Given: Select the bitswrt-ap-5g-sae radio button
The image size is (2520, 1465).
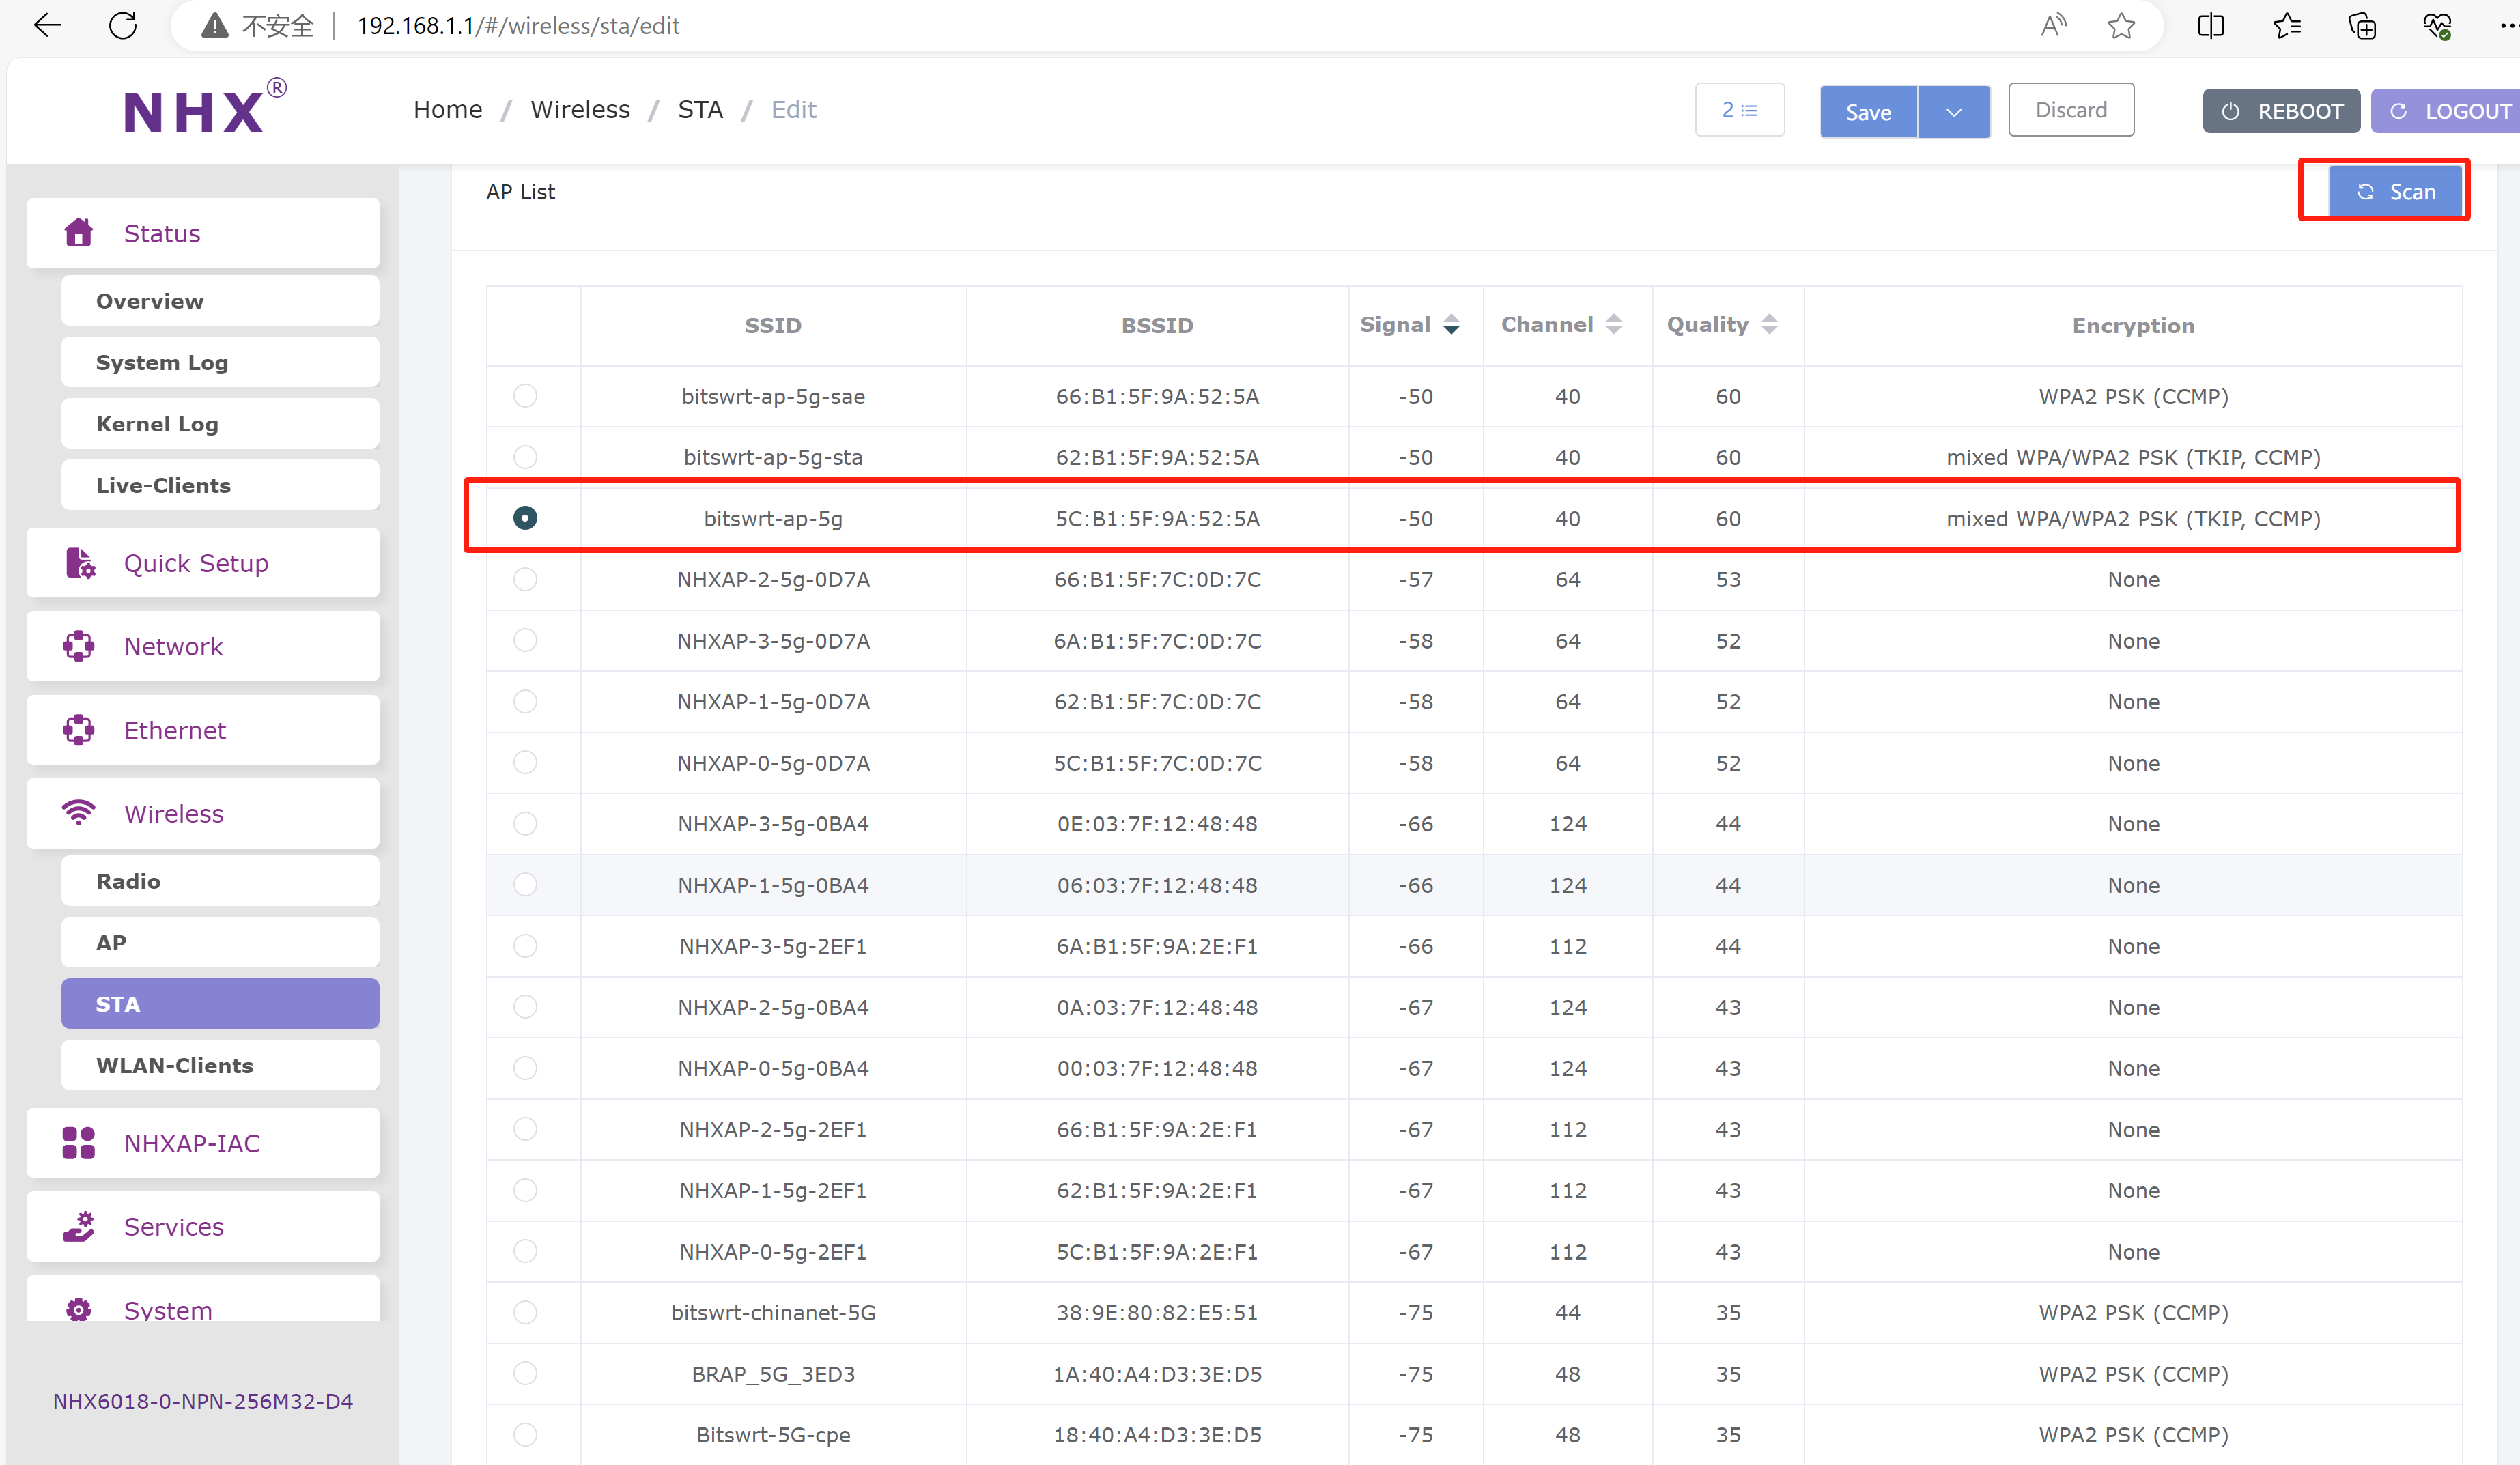Looking at the screenshot, I should click(525, 396).
